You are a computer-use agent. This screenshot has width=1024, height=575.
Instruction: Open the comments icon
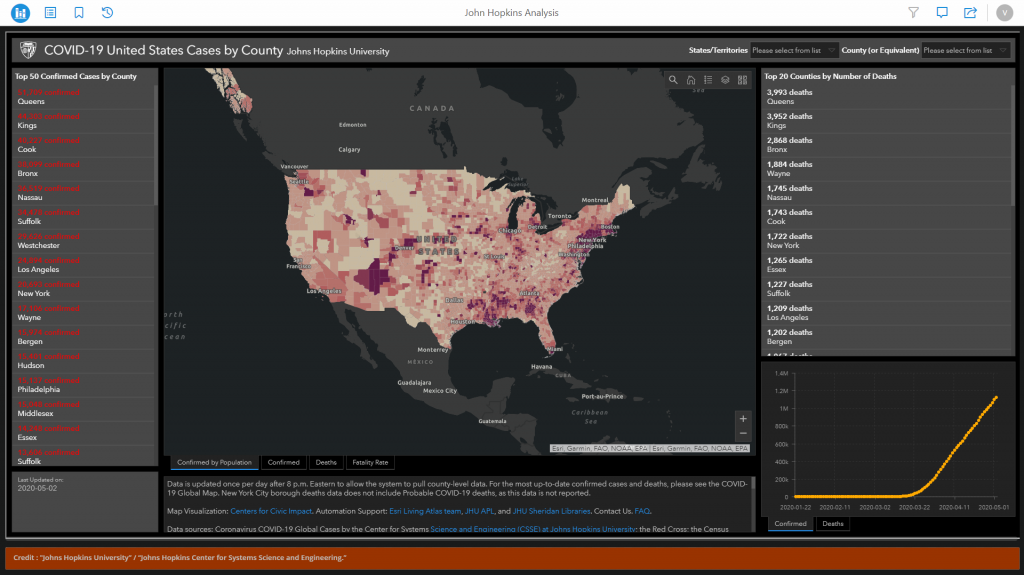[942, 12]
